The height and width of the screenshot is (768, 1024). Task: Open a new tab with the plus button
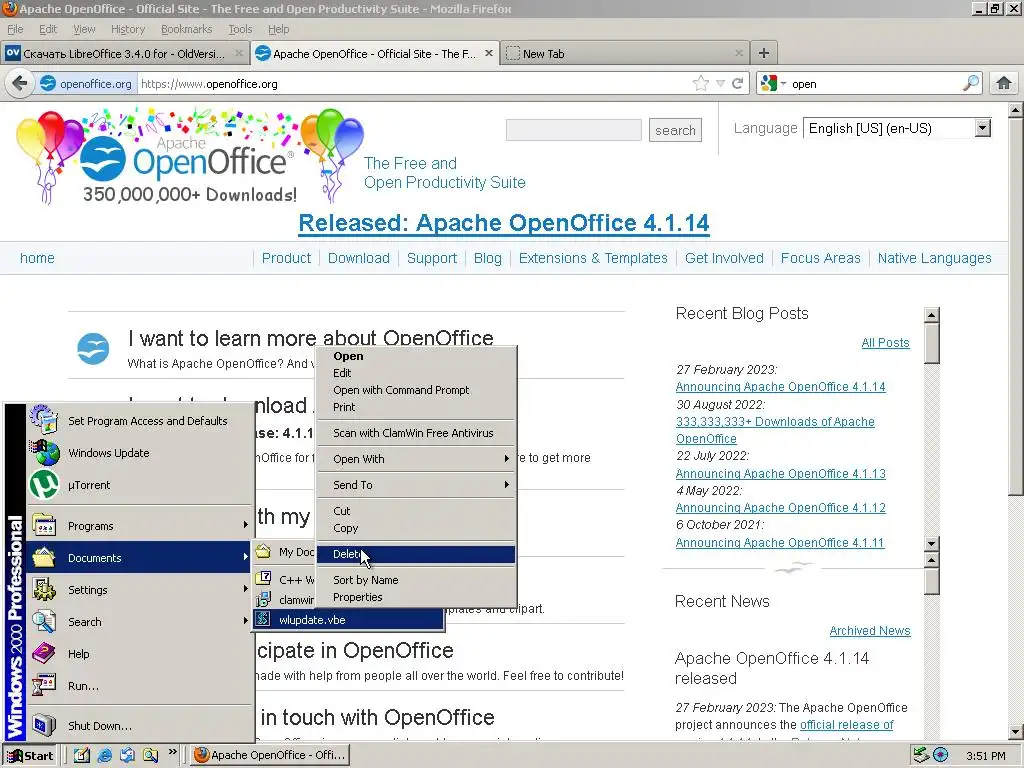pos(763,54)
